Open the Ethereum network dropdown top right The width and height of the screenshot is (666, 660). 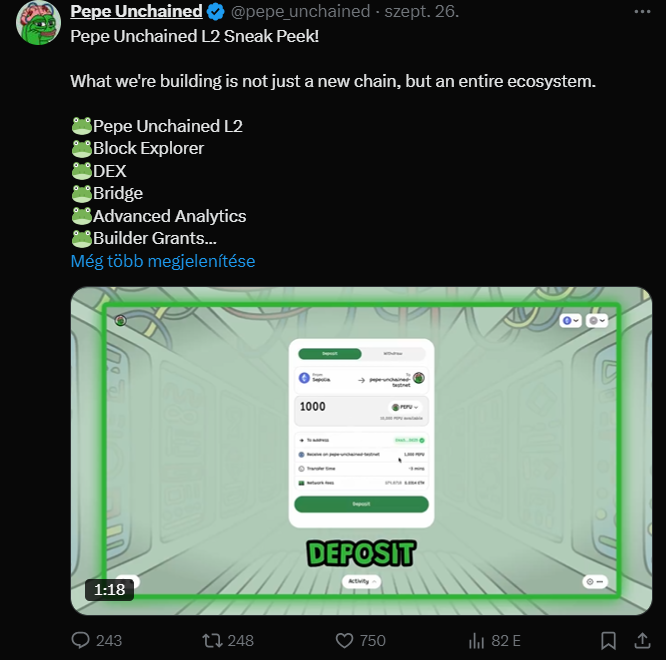click(570, 321)
